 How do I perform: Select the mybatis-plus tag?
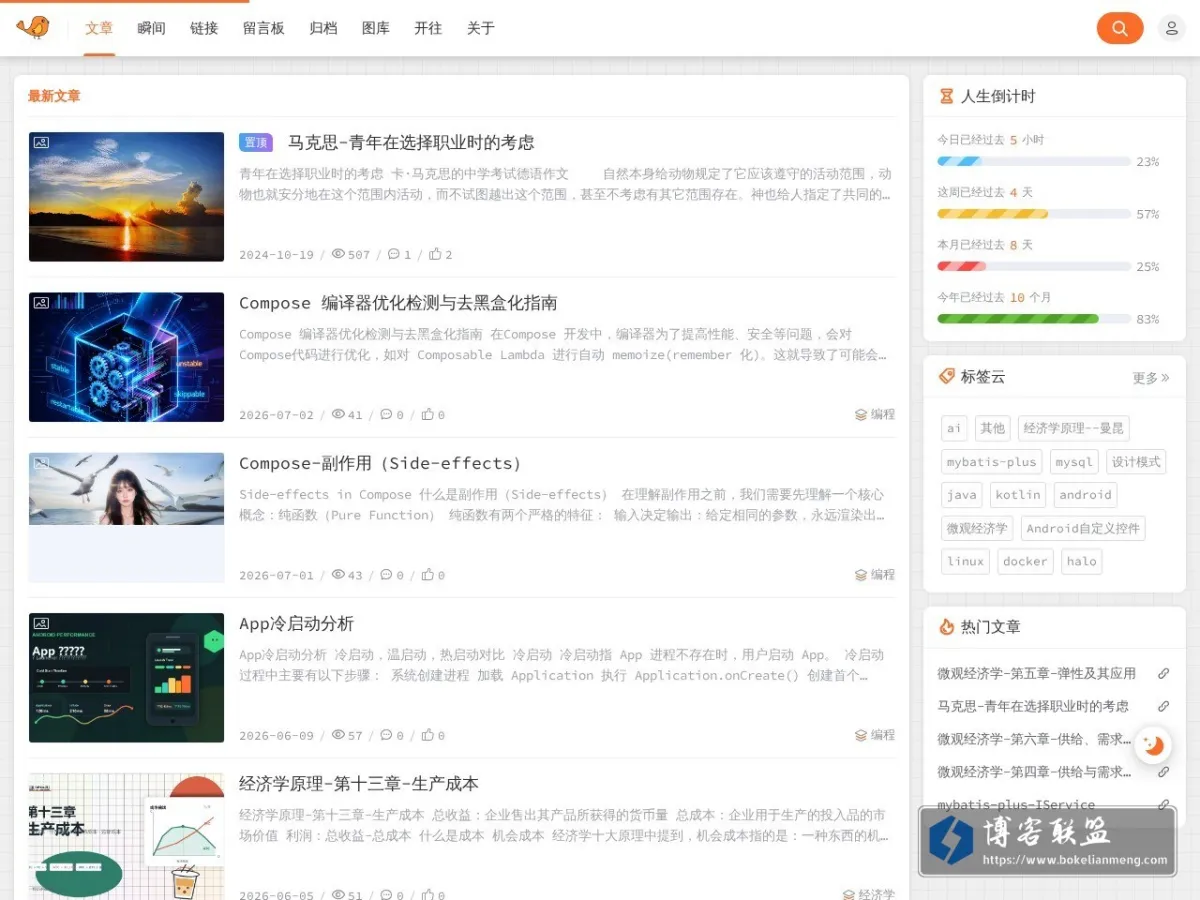[992, 462]
